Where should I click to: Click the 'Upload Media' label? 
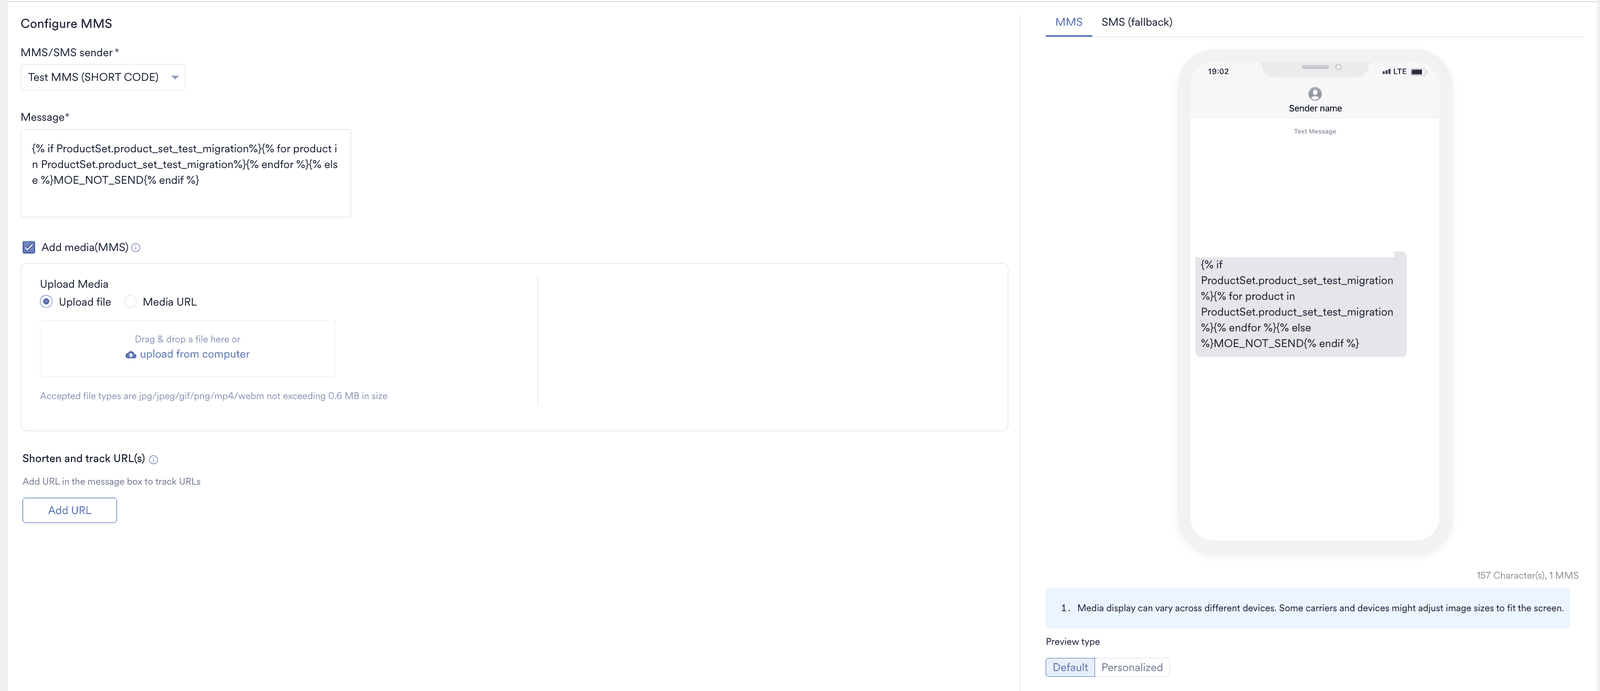coord(74,284)
